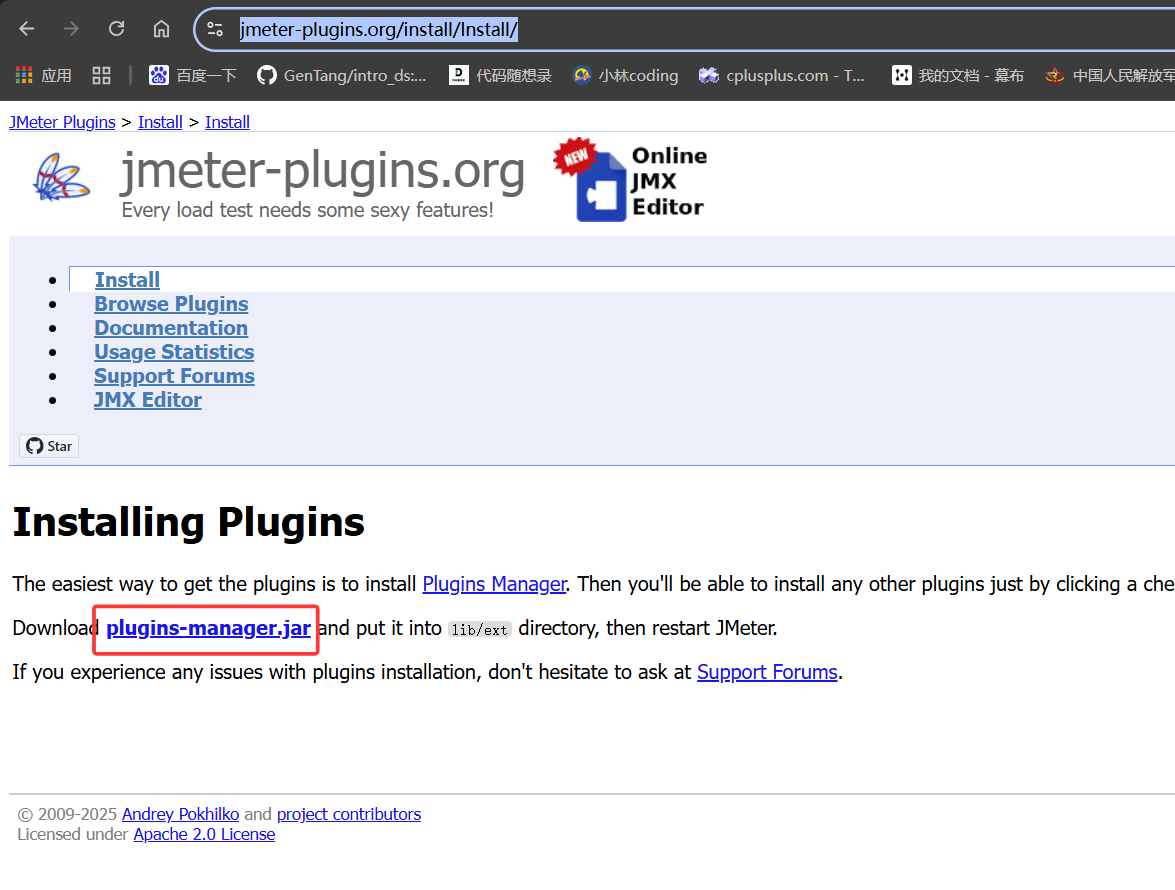
Task: Open the Apache 2.0 License link
Action: (205, 834)
